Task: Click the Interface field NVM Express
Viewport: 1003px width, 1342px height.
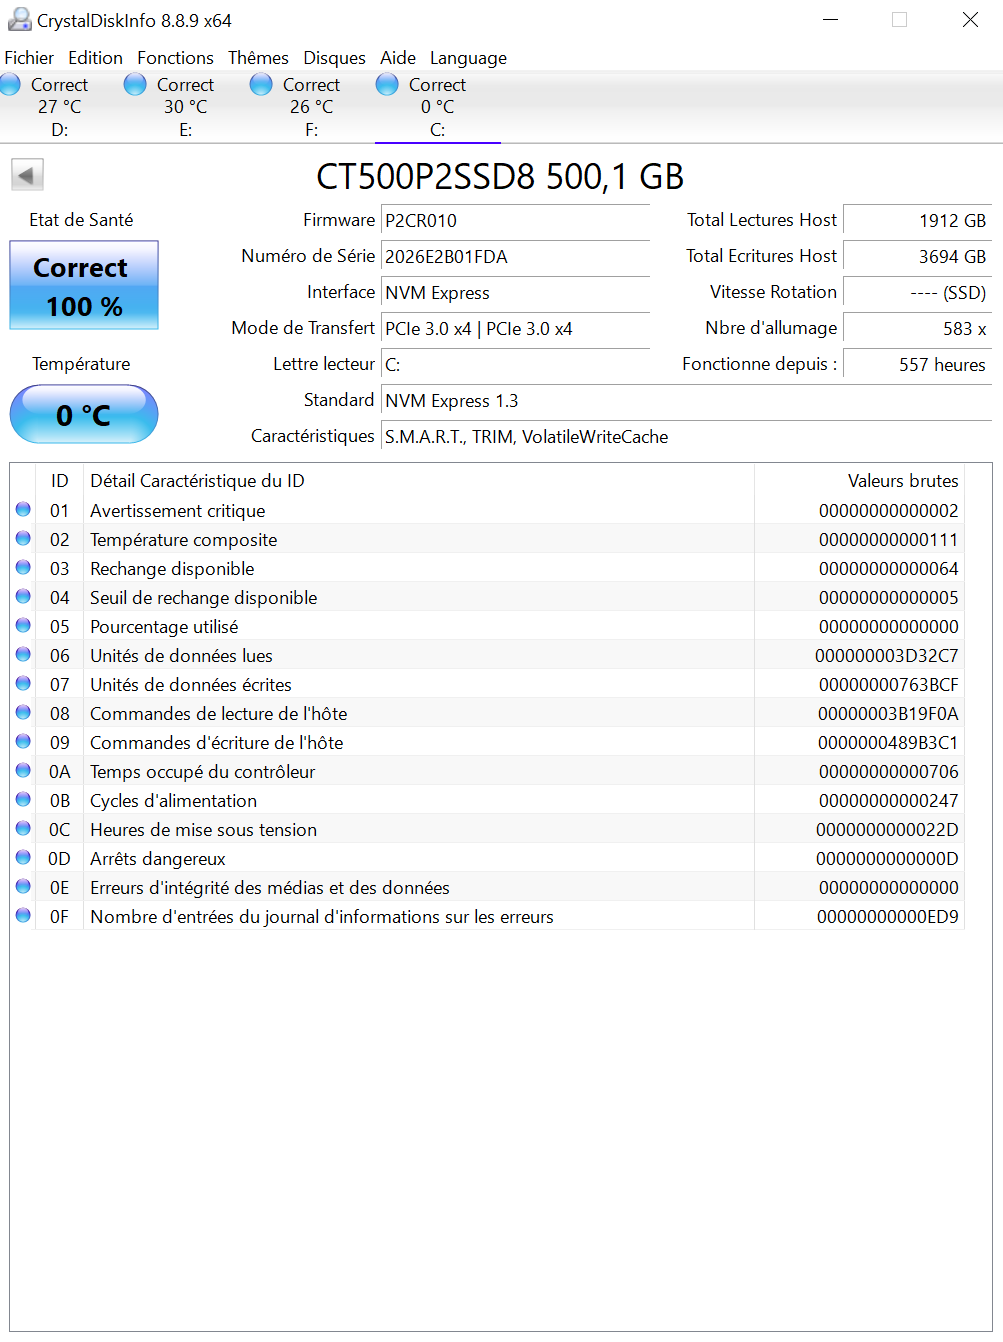Action: coord(515,293)
